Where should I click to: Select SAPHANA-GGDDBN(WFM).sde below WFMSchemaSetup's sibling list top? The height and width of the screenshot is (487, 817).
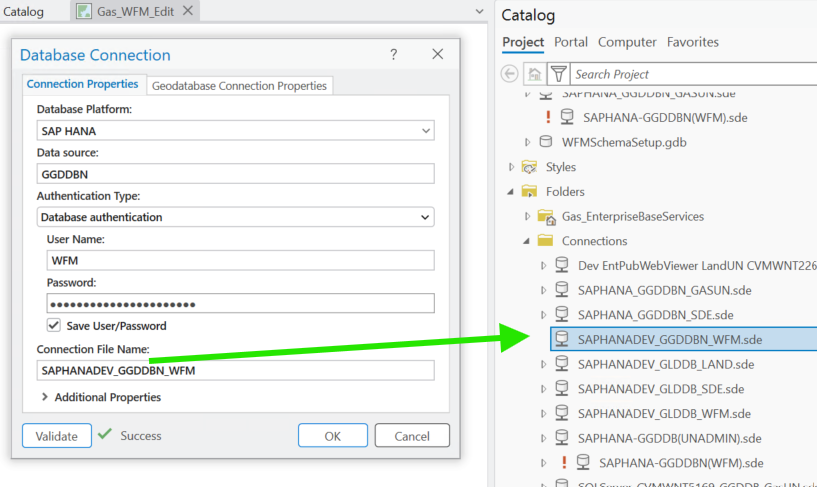pos(665,118)
